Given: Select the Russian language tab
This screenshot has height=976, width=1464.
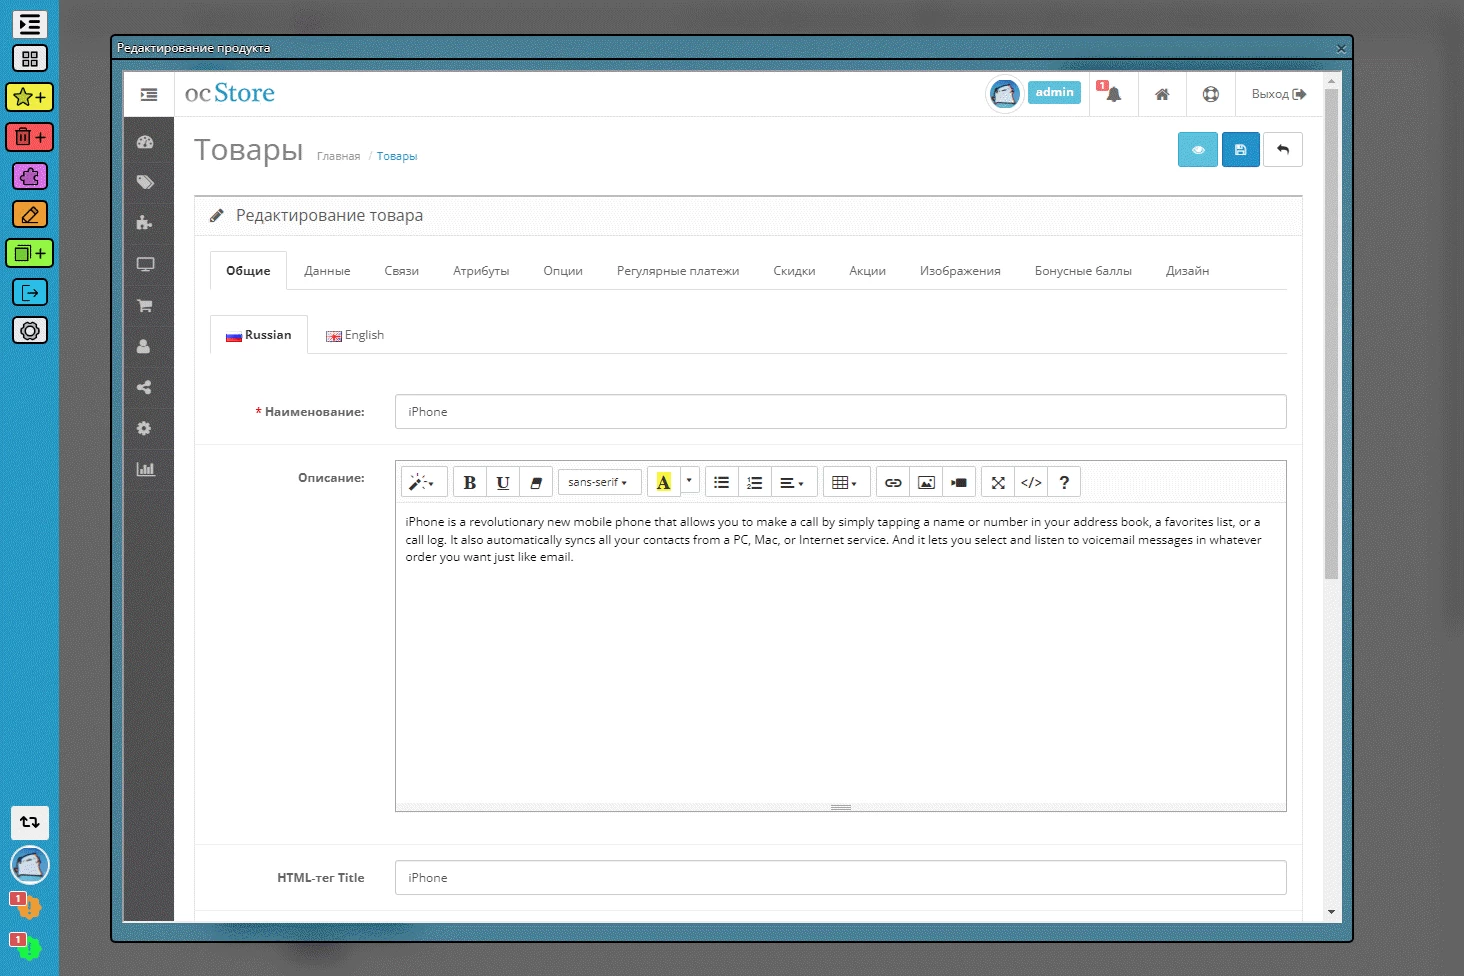Looking at the screenshot, I should click(x=259, y=335).
